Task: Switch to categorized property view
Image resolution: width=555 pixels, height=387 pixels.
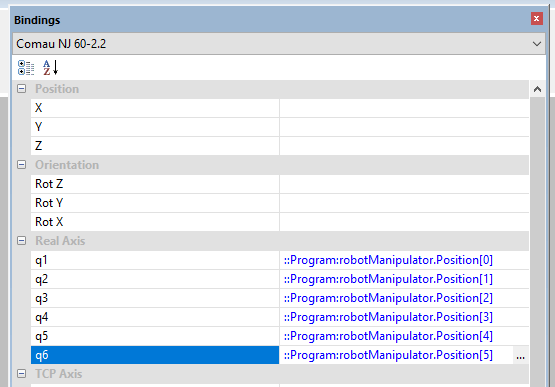Action: (x=26, y=68)
